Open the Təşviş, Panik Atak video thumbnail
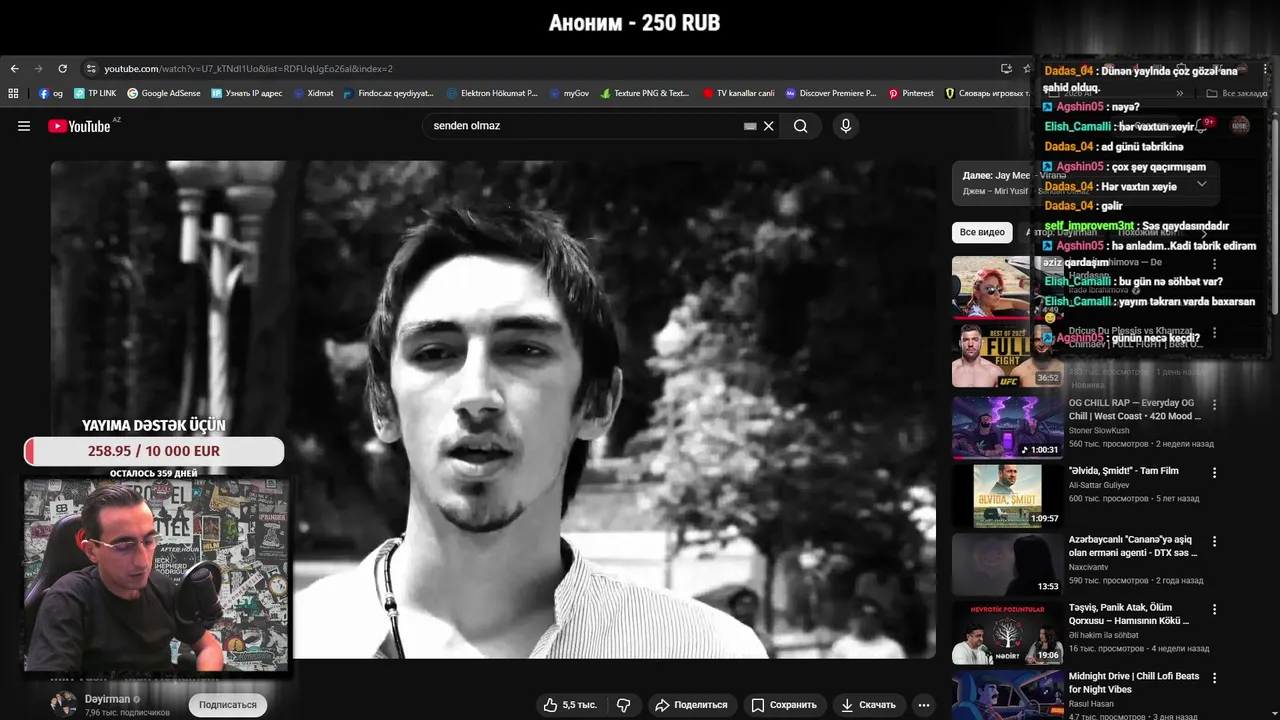 [1007, 633]
